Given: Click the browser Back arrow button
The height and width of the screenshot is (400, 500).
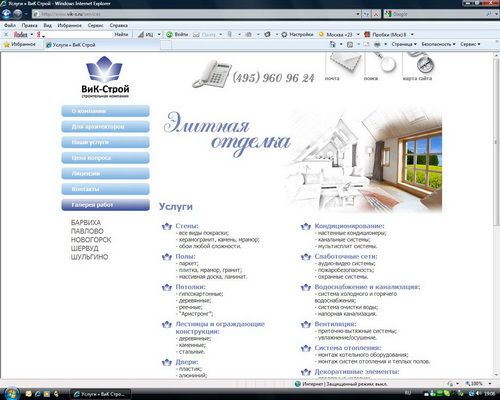Looking at the screenshot, I should [x=7, y=14].
